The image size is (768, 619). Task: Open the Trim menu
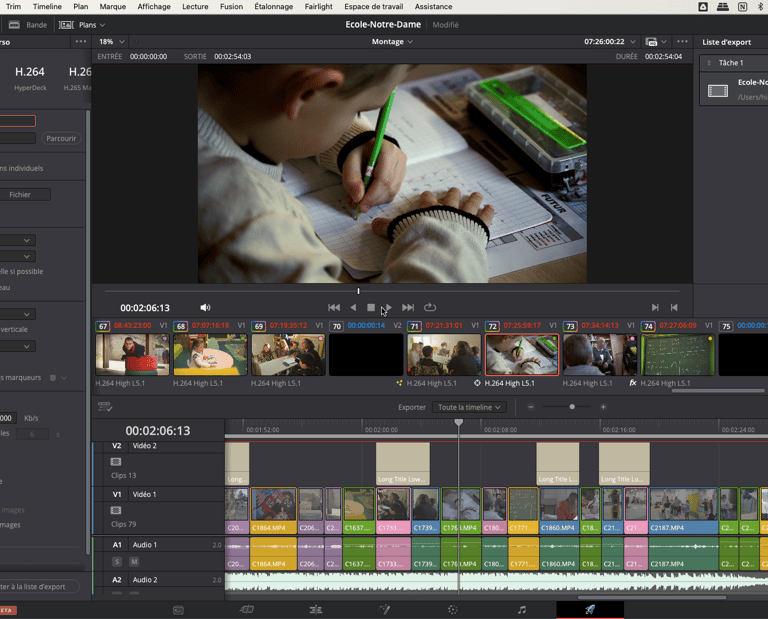pyautogui.click(x=13, y=7)
